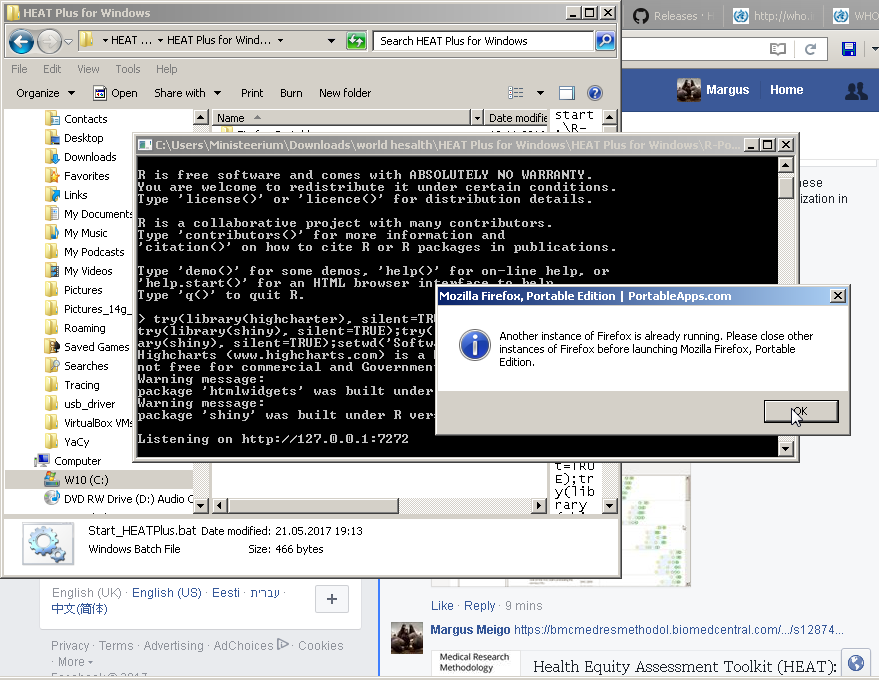879x680 pixels.
Task: Open the Organize dropdown menu
Action: click(45, 93)
